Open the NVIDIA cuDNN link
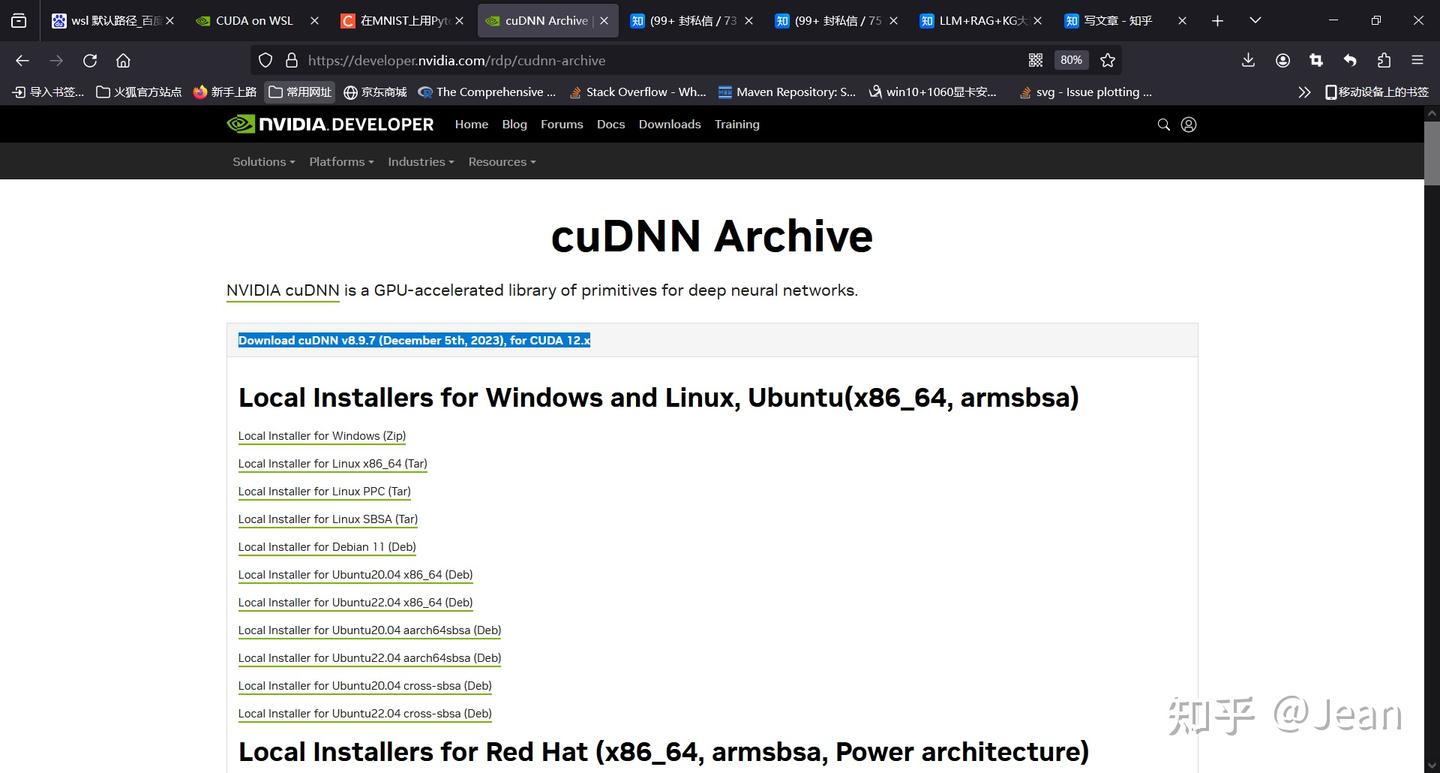The width and height of the screenshot is (1440, 773). 282,290
